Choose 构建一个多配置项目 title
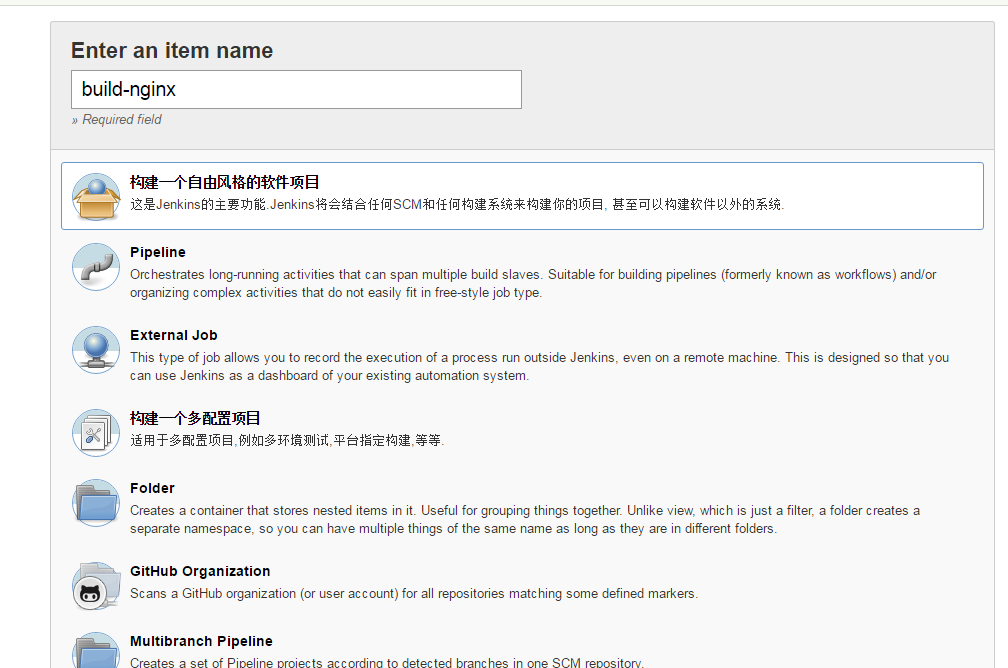1008x668 pixels. tap(195, 419)
